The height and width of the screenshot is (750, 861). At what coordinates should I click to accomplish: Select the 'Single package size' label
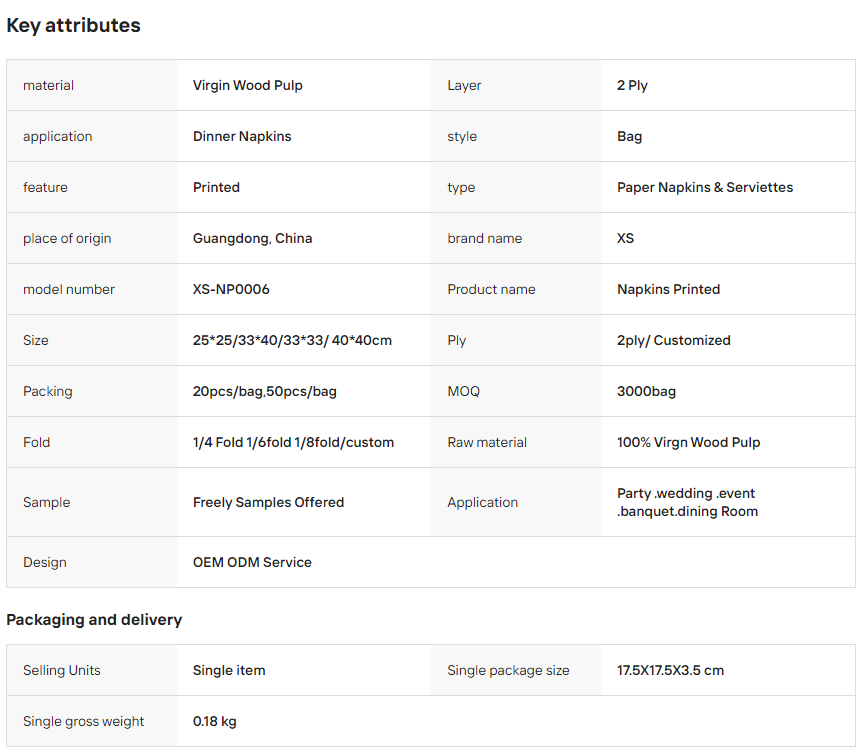coord(508,670)
